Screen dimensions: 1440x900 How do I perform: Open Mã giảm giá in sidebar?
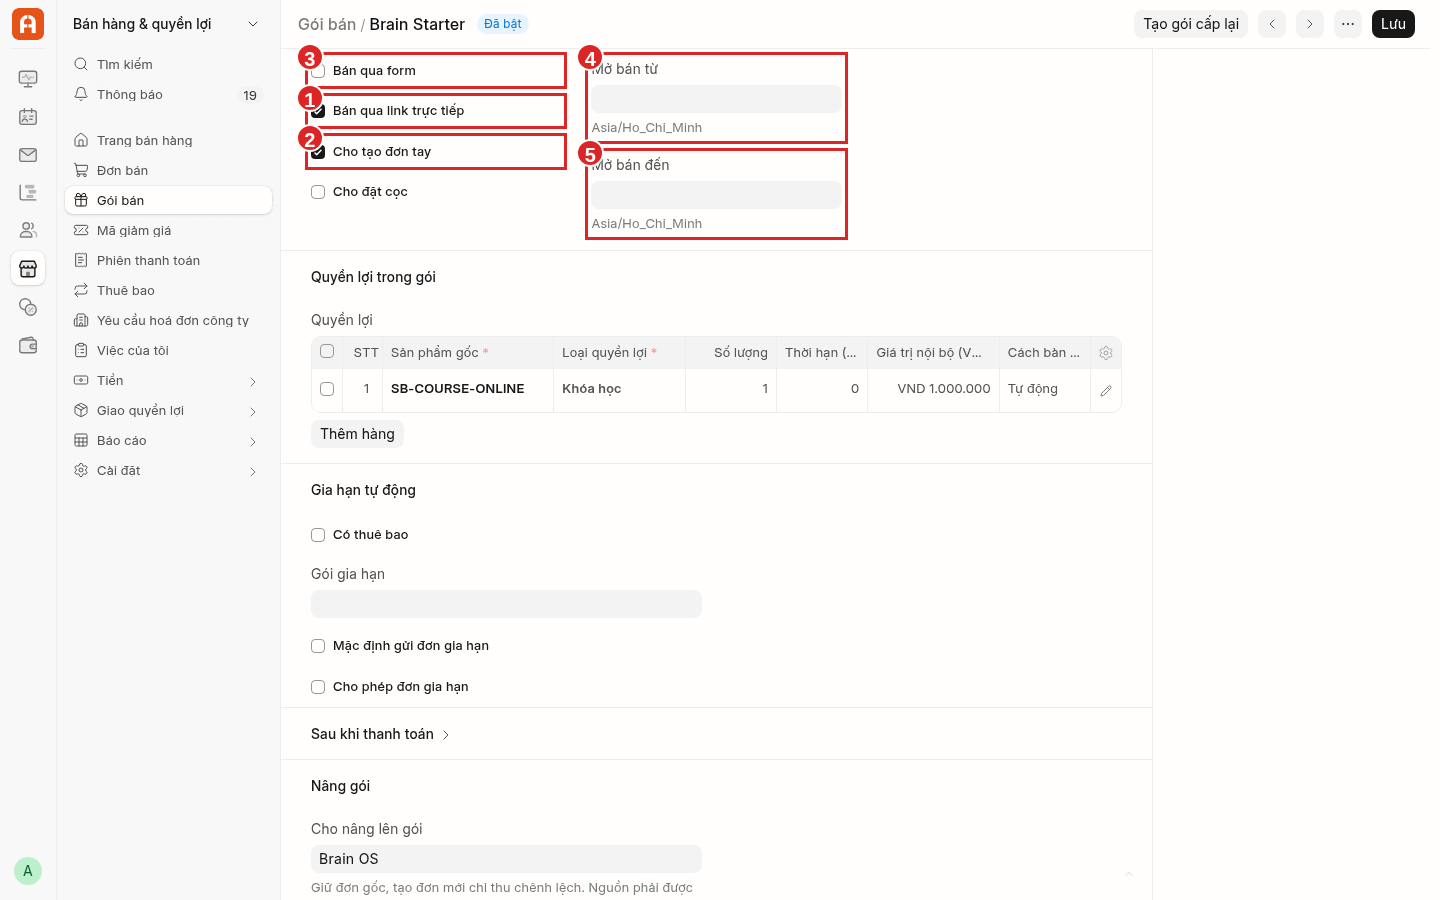click(168, 231)
